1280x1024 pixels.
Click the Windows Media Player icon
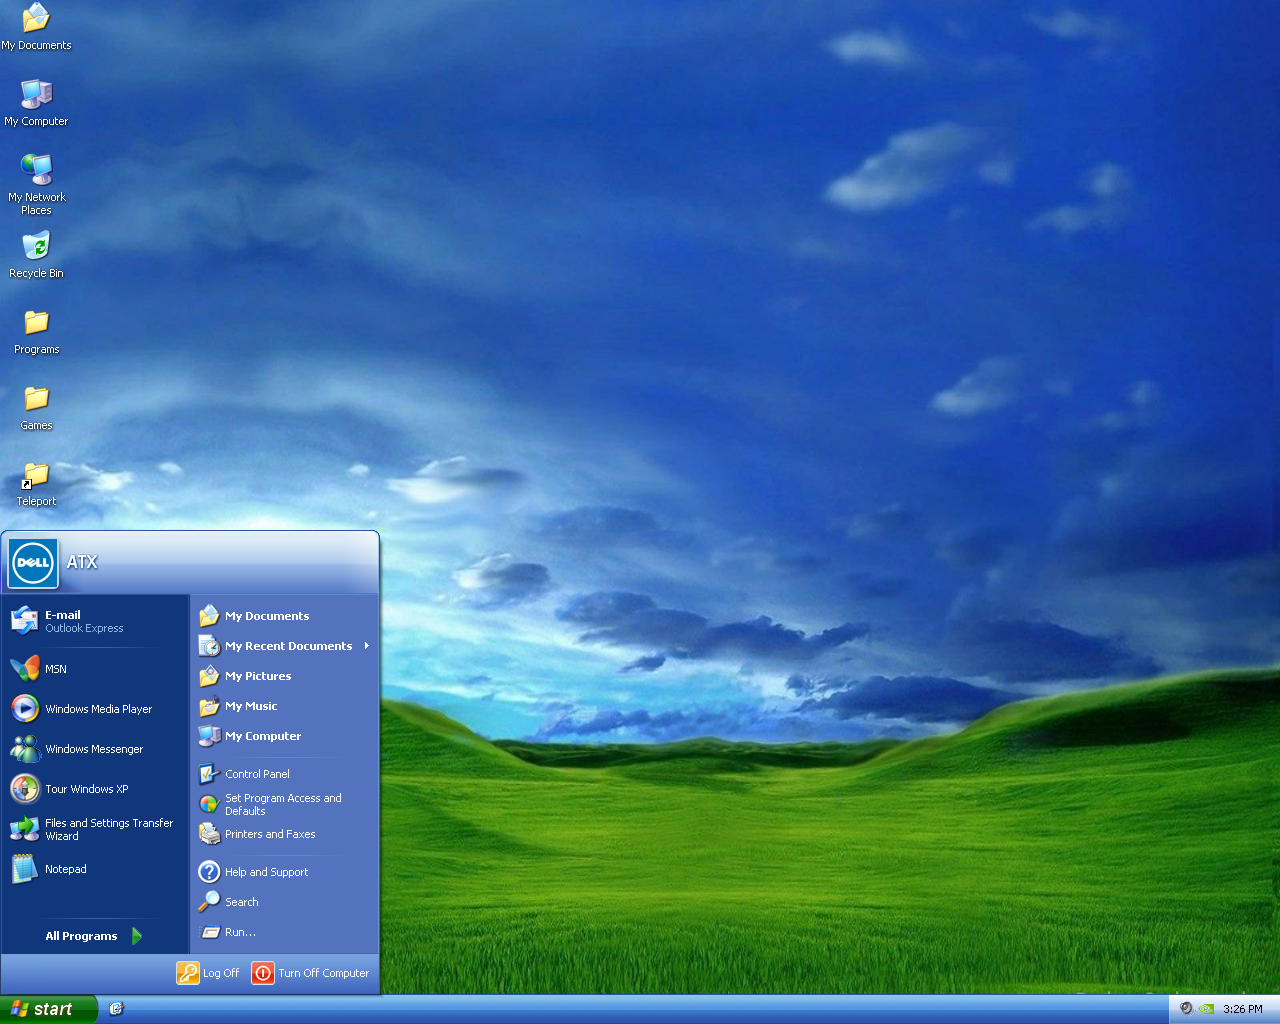pyautogui.click(x=25, y=709)
